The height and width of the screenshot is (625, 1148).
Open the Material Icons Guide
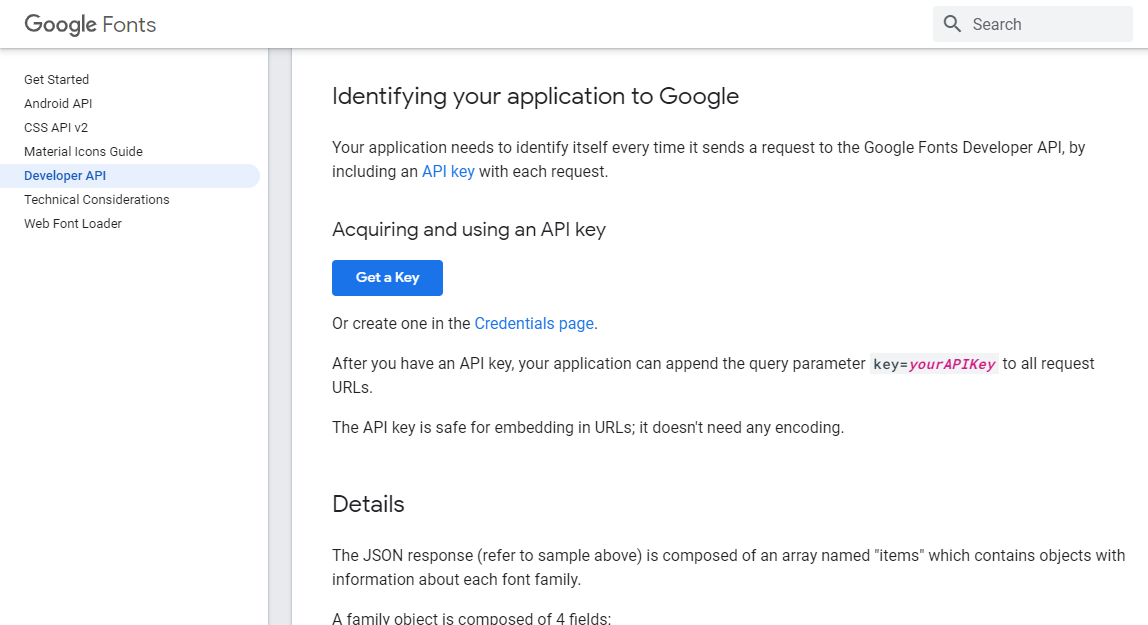tap(83, 151)
